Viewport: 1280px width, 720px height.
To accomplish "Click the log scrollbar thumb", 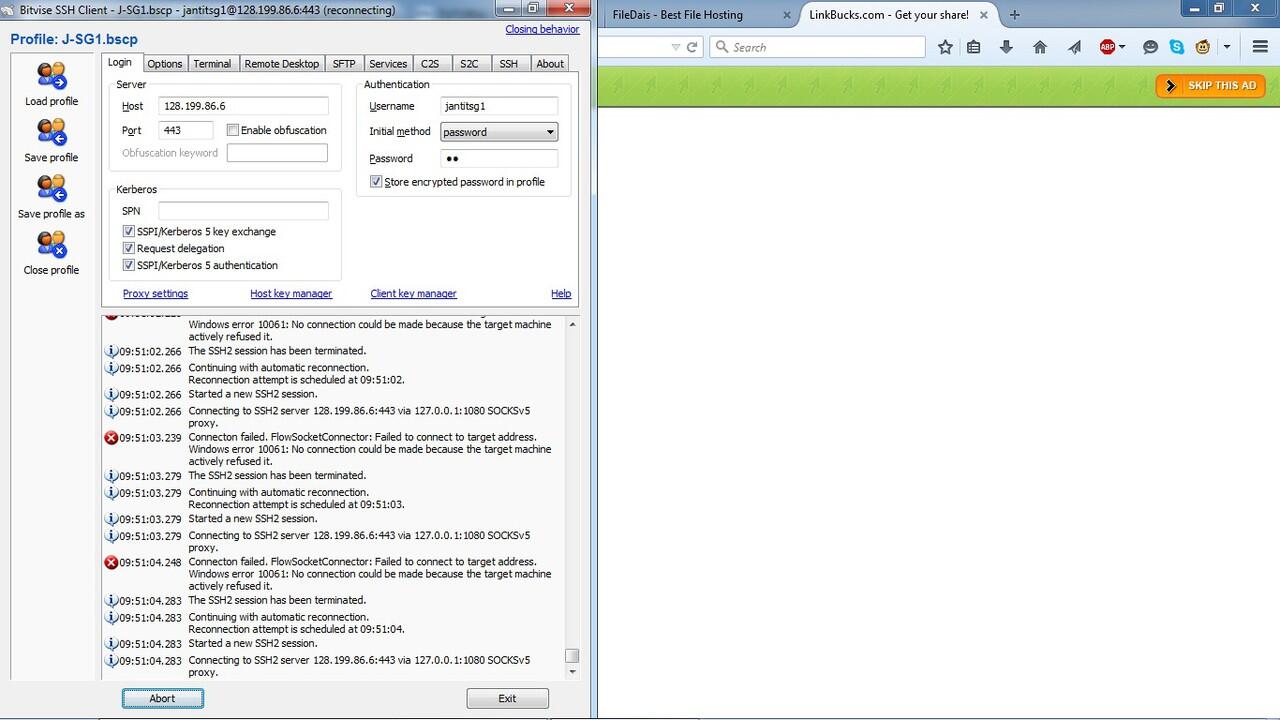I will coord(572,656).
